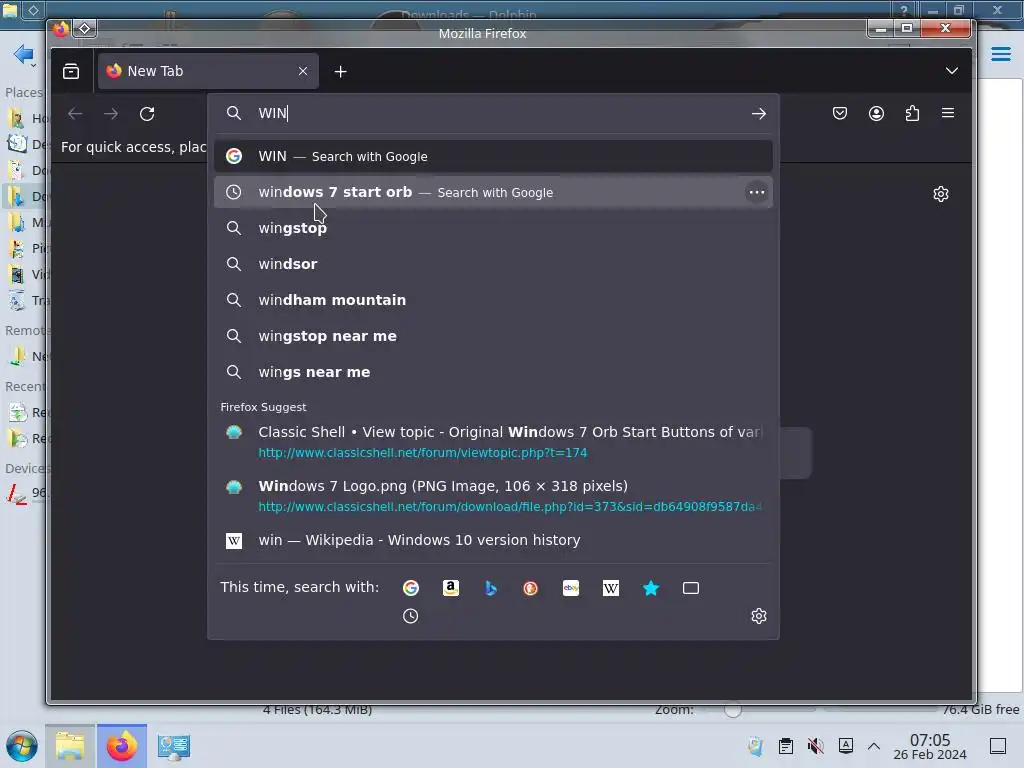Open the new tab page personalize gear
Screen dimensions: 1024x768
click(940, 194)
